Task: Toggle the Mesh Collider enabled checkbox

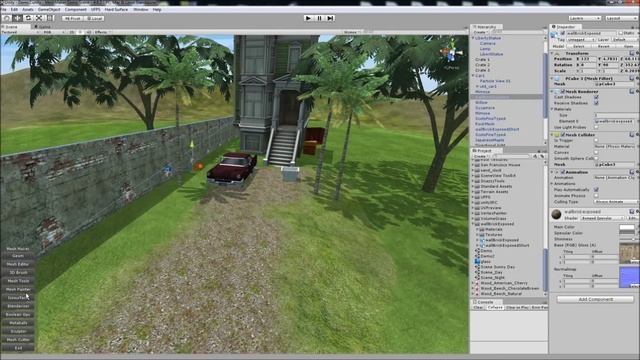Action: pyautogui.click(x=563, y=135)
